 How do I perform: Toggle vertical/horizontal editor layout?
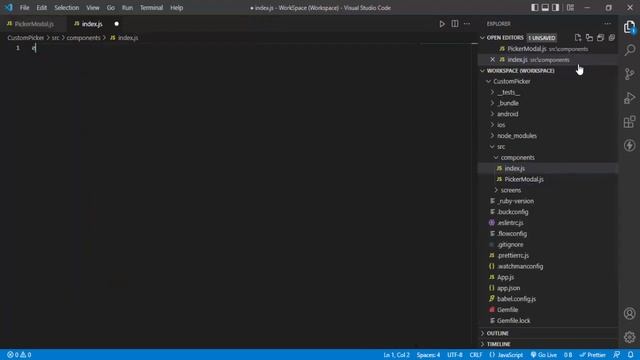(x=589, y=38)
